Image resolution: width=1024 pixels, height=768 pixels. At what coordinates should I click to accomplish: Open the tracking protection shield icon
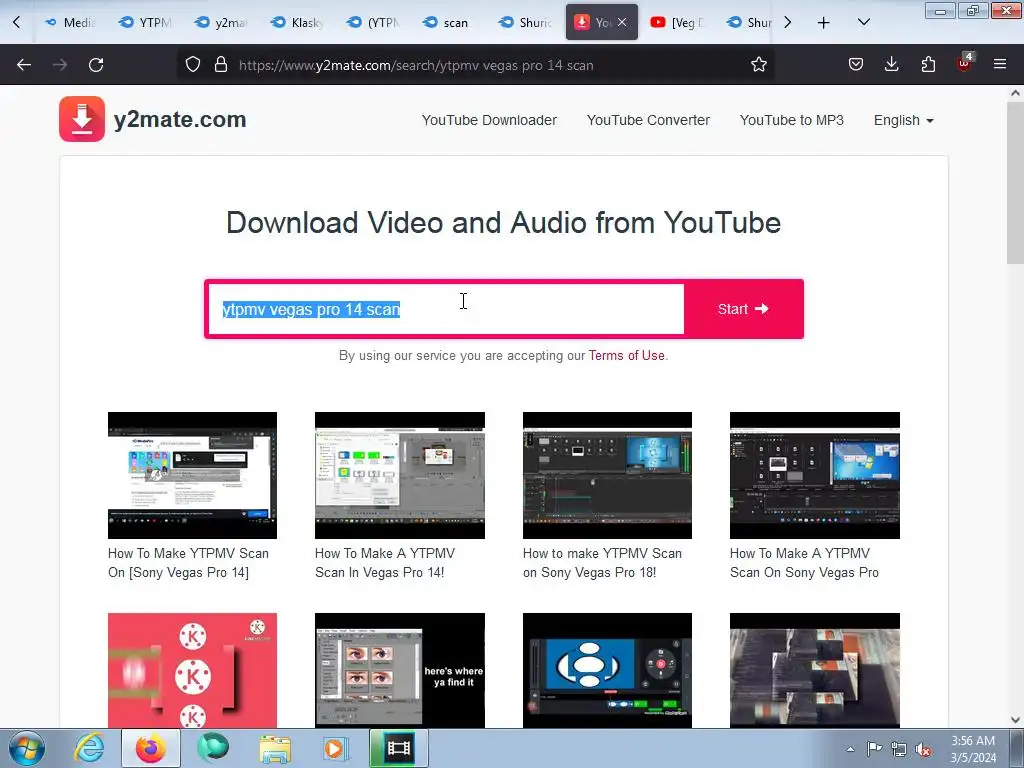[x=193, y=65]
